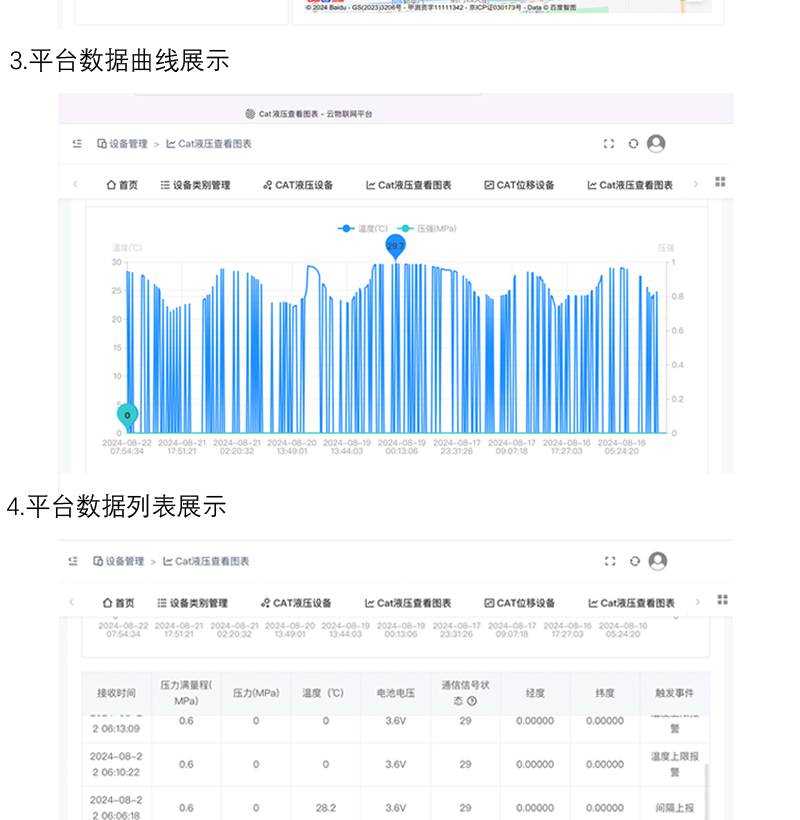Click fullscreen icon in the chart view header
The height and width of the screenshot is (820, 800).
609,144
